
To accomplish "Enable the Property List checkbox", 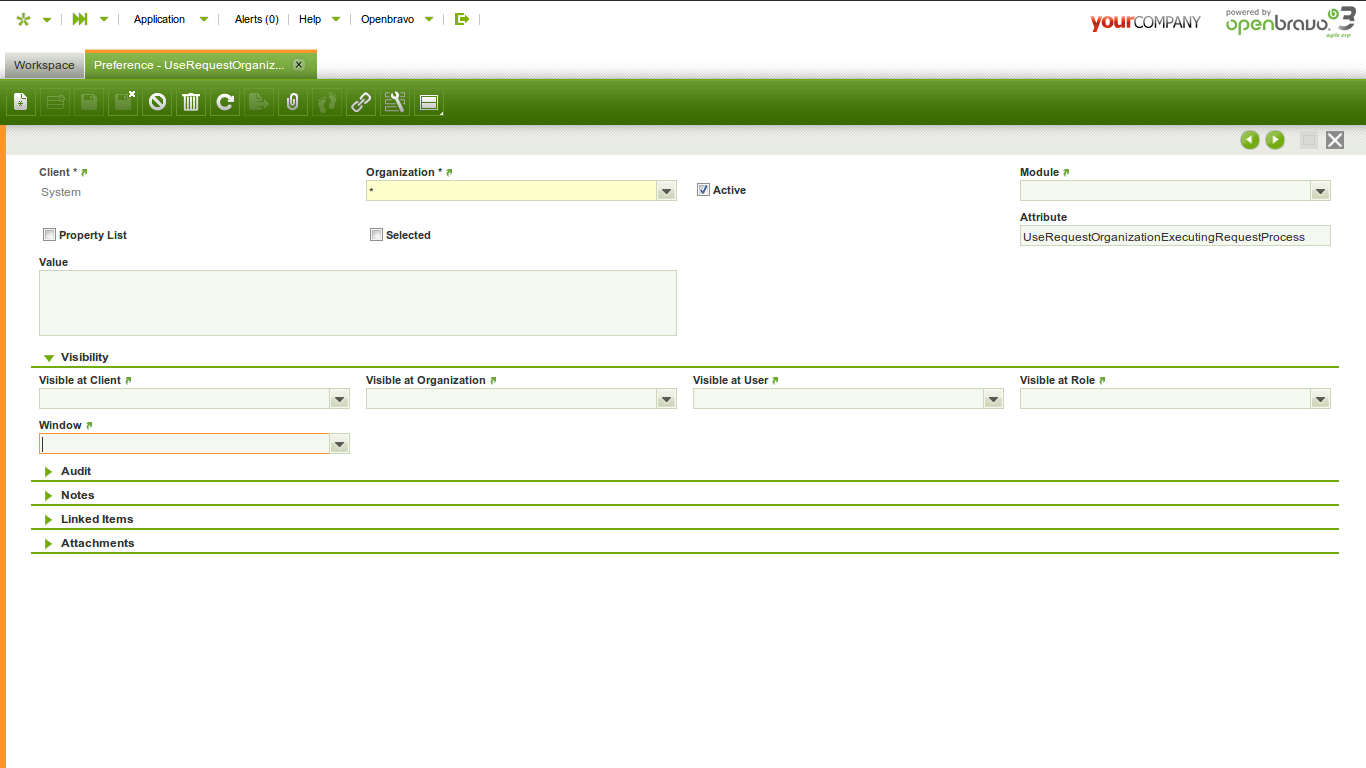I will (x=49, y=235).
